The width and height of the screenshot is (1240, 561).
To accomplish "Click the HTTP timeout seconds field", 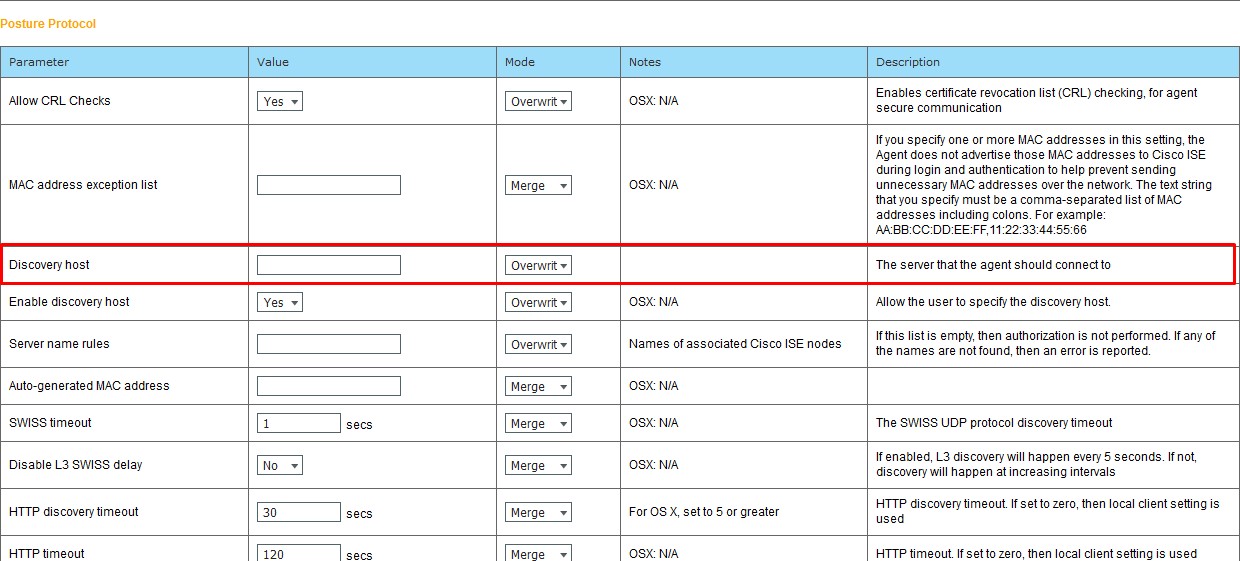I will (x=299, y=553).
